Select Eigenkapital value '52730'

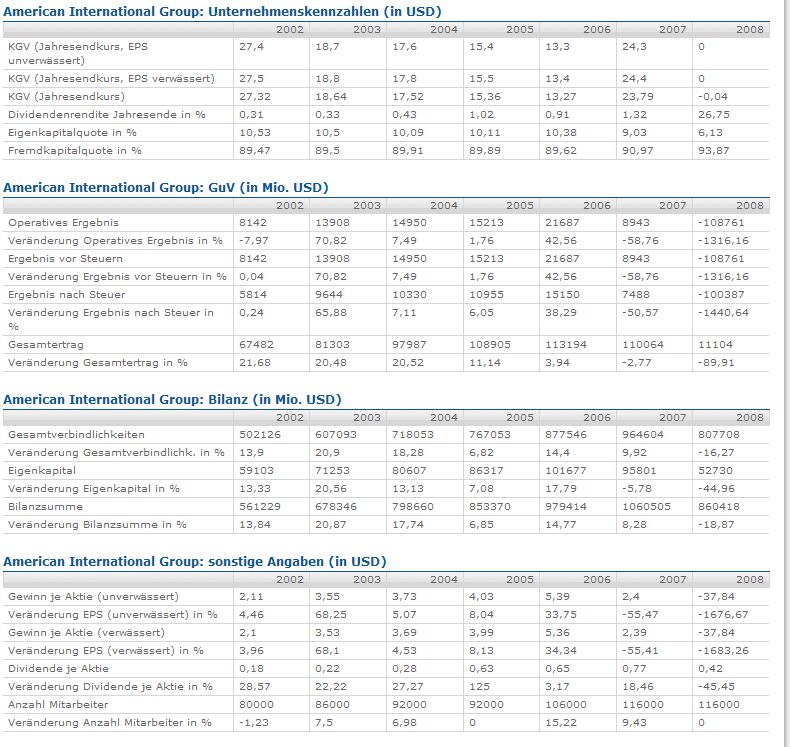[x=715, y=471]
